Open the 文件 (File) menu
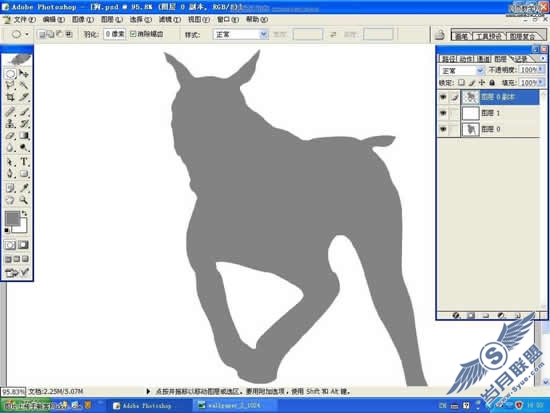The image size is (550, 413). coord(24,20)
